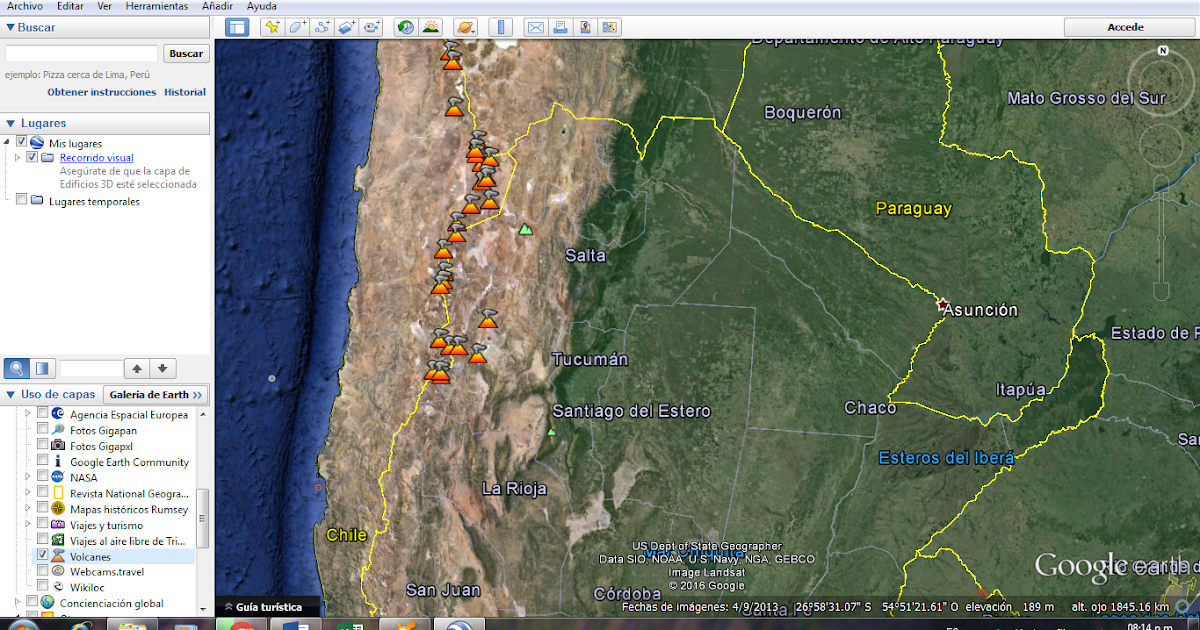Move item down with the down arrow
The image size is (1200, 630).
click(163, 368)
